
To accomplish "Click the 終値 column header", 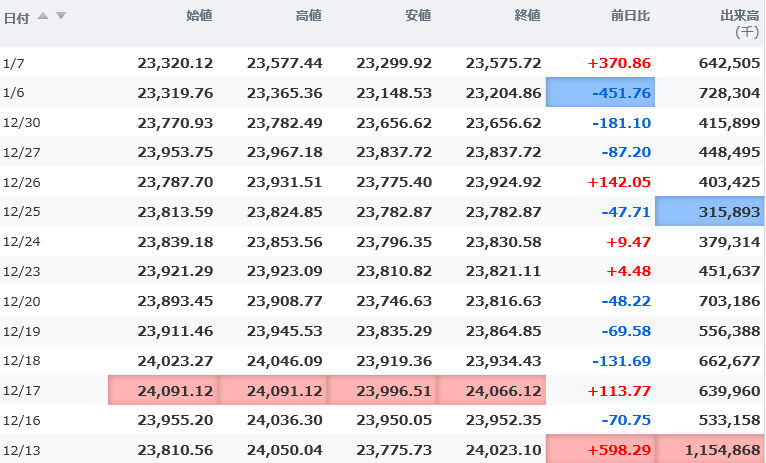I will point(527,16).
